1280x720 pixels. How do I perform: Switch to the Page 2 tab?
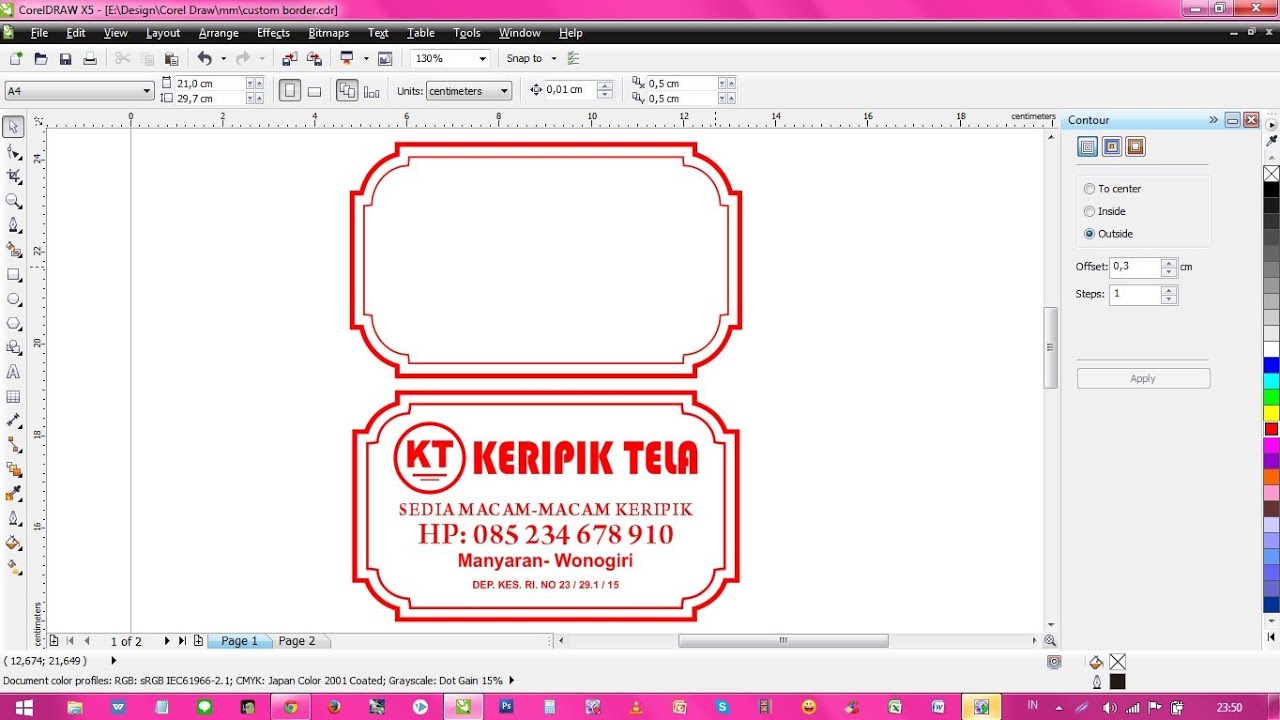click(x=297, y=641)
